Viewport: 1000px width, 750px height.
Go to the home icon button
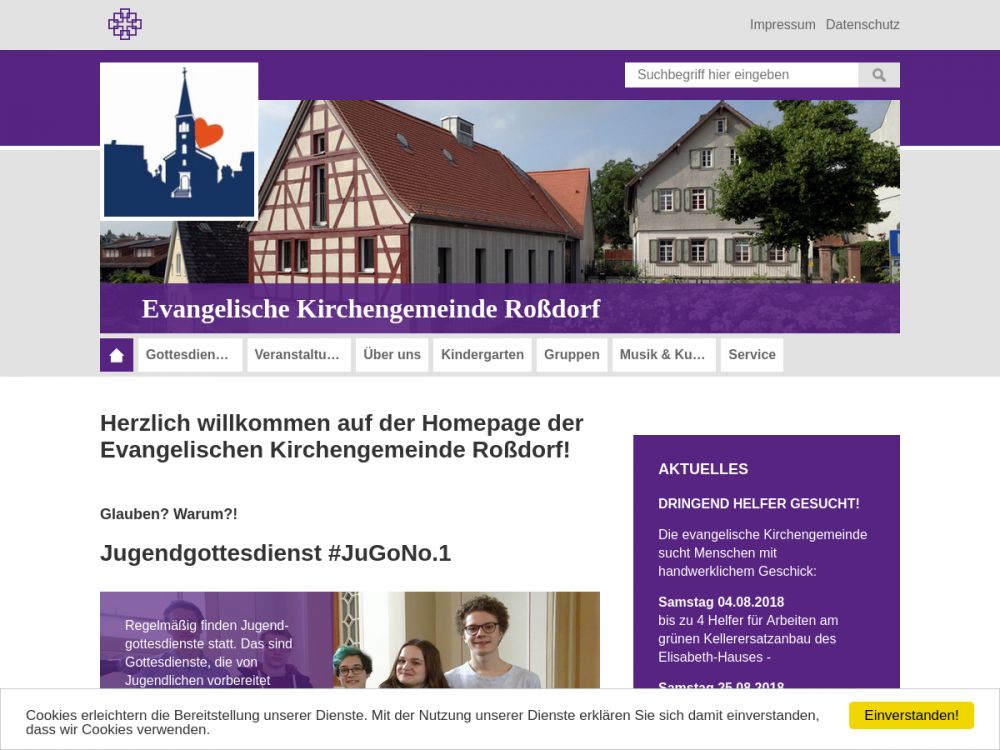coord(116,355)
